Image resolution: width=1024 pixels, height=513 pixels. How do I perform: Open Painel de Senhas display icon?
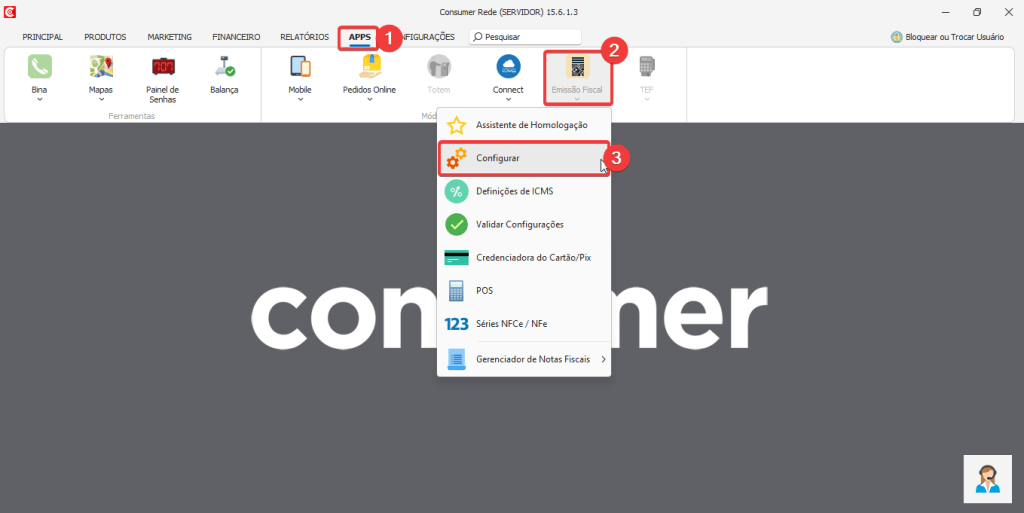click(162, 67)
